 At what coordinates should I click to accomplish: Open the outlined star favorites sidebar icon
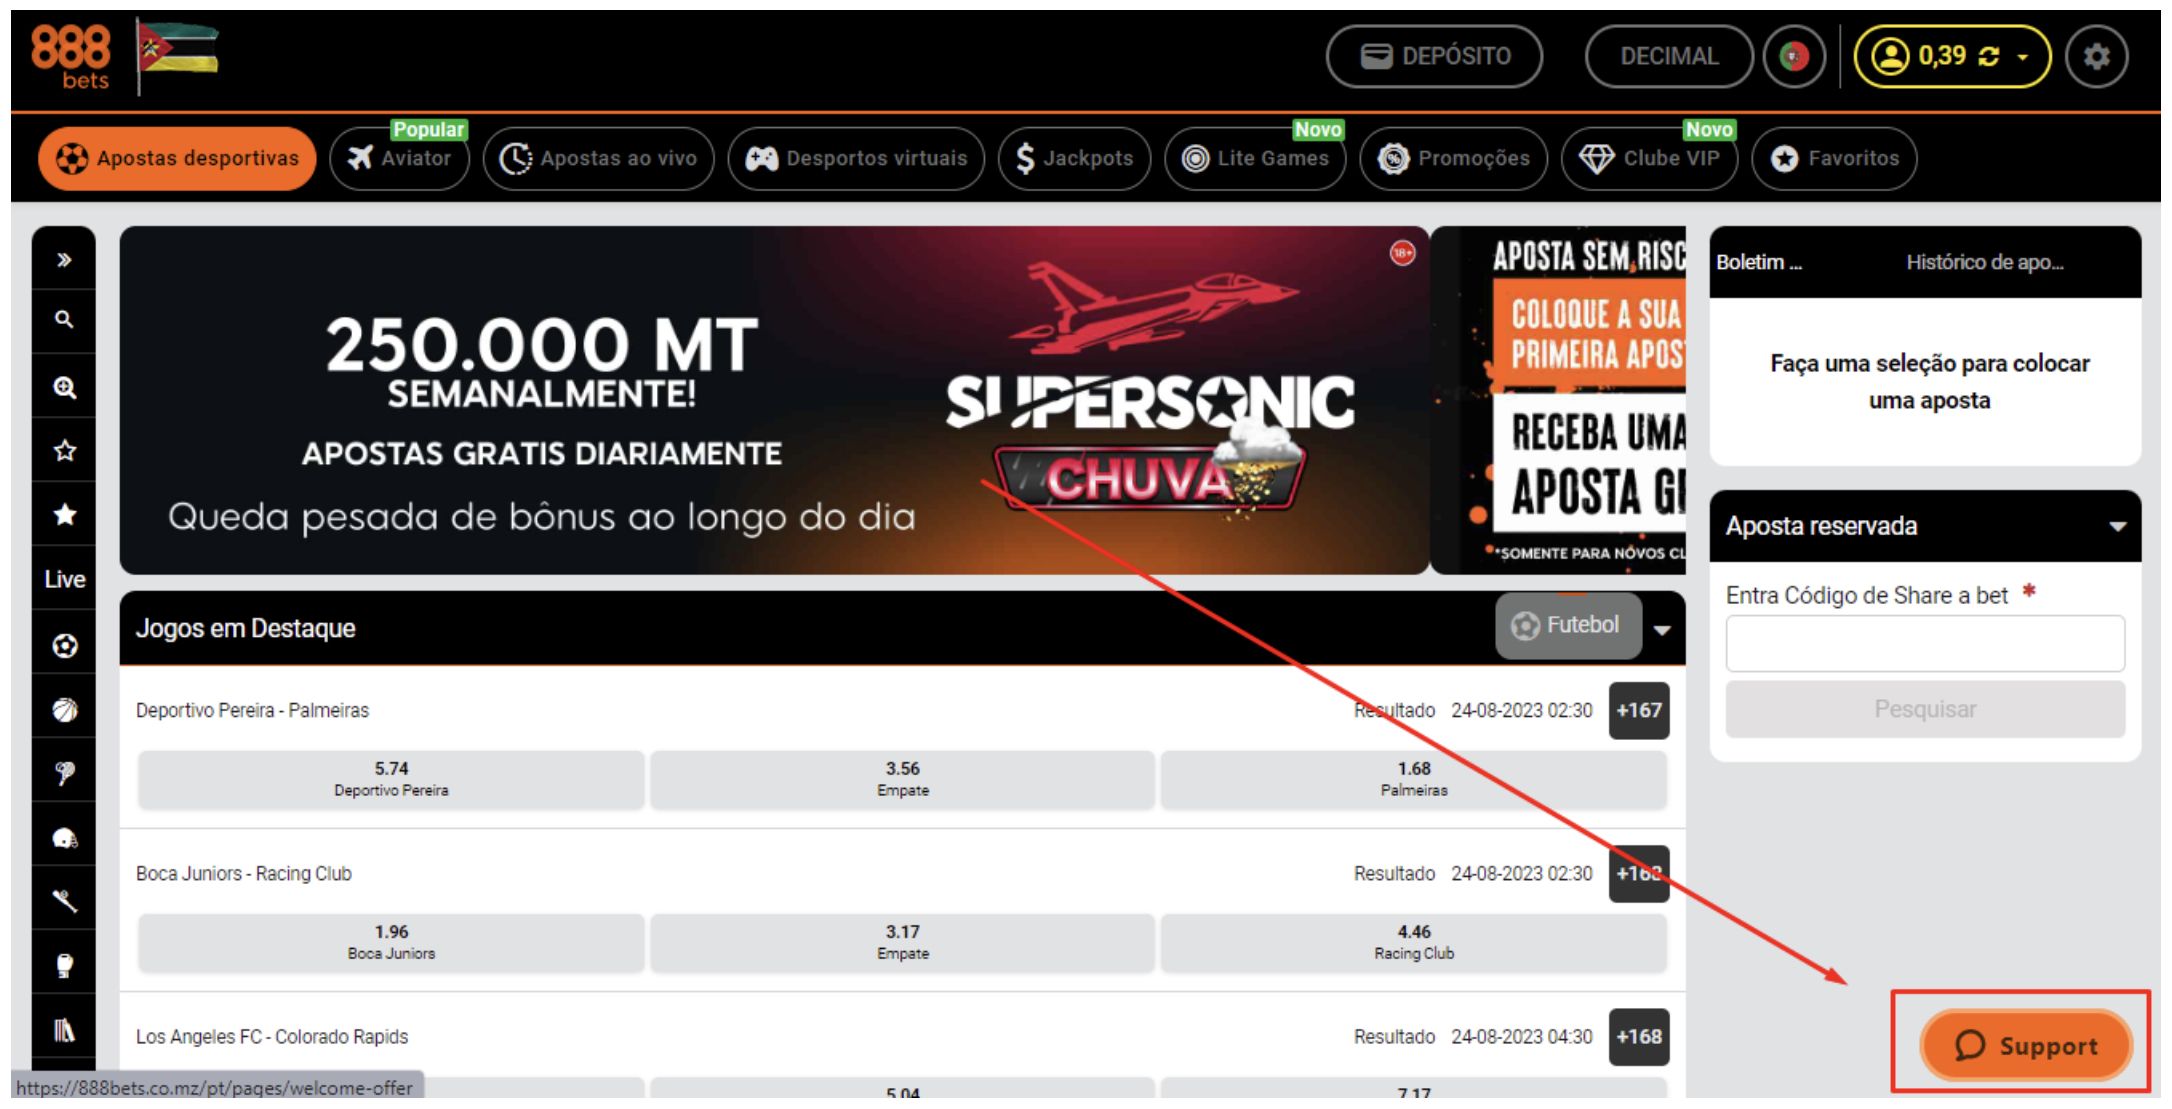[64, 451]
